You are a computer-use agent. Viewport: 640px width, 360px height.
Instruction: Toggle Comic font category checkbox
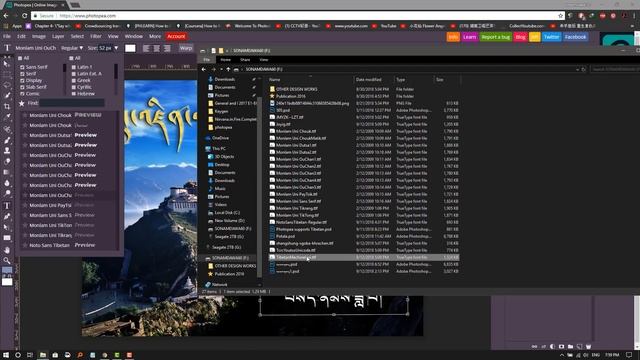[22, 93]
